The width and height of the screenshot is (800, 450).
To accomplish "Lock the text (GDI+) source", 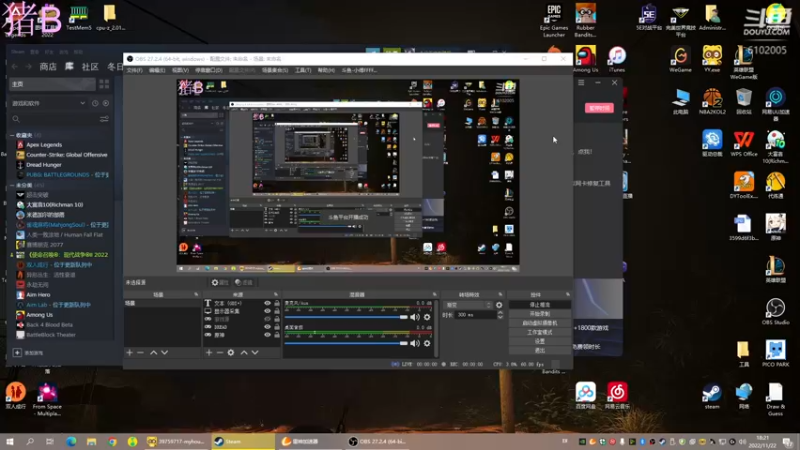I will (277, 303).
